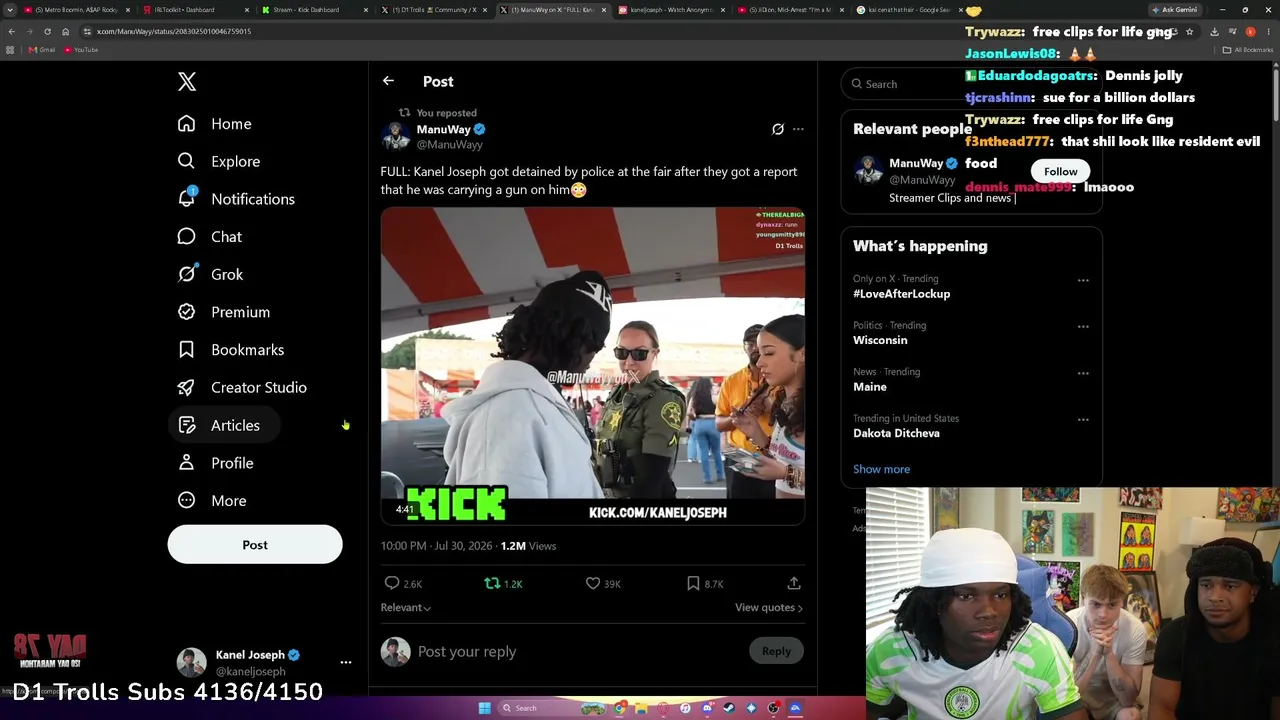Play the Kanel Joseph detained video
Screen dimensions: 1280x720
tap(593, 366)
